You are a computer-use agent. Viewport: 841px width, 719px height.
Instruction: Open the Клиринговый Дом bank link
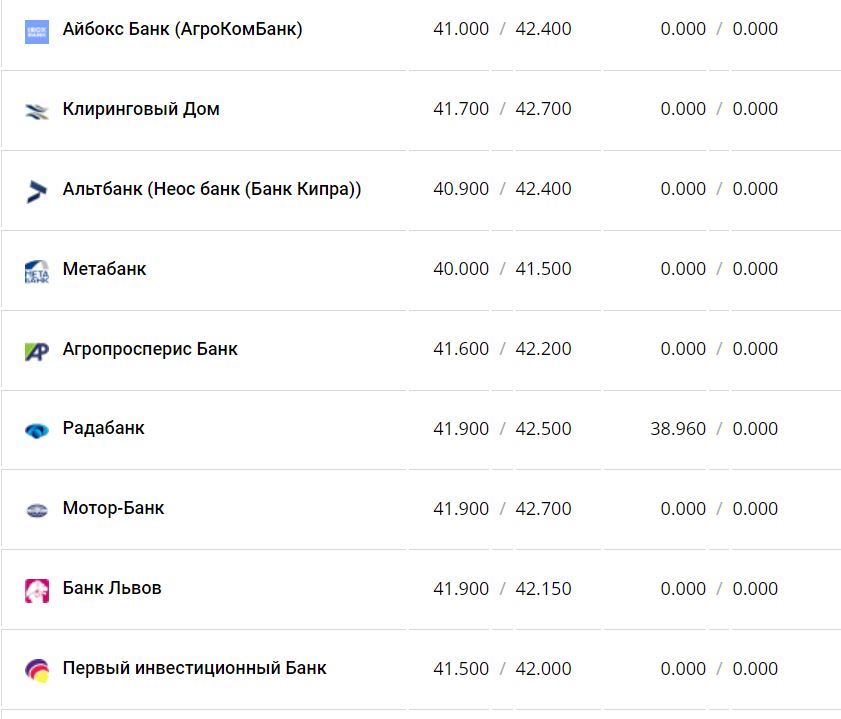141,109
